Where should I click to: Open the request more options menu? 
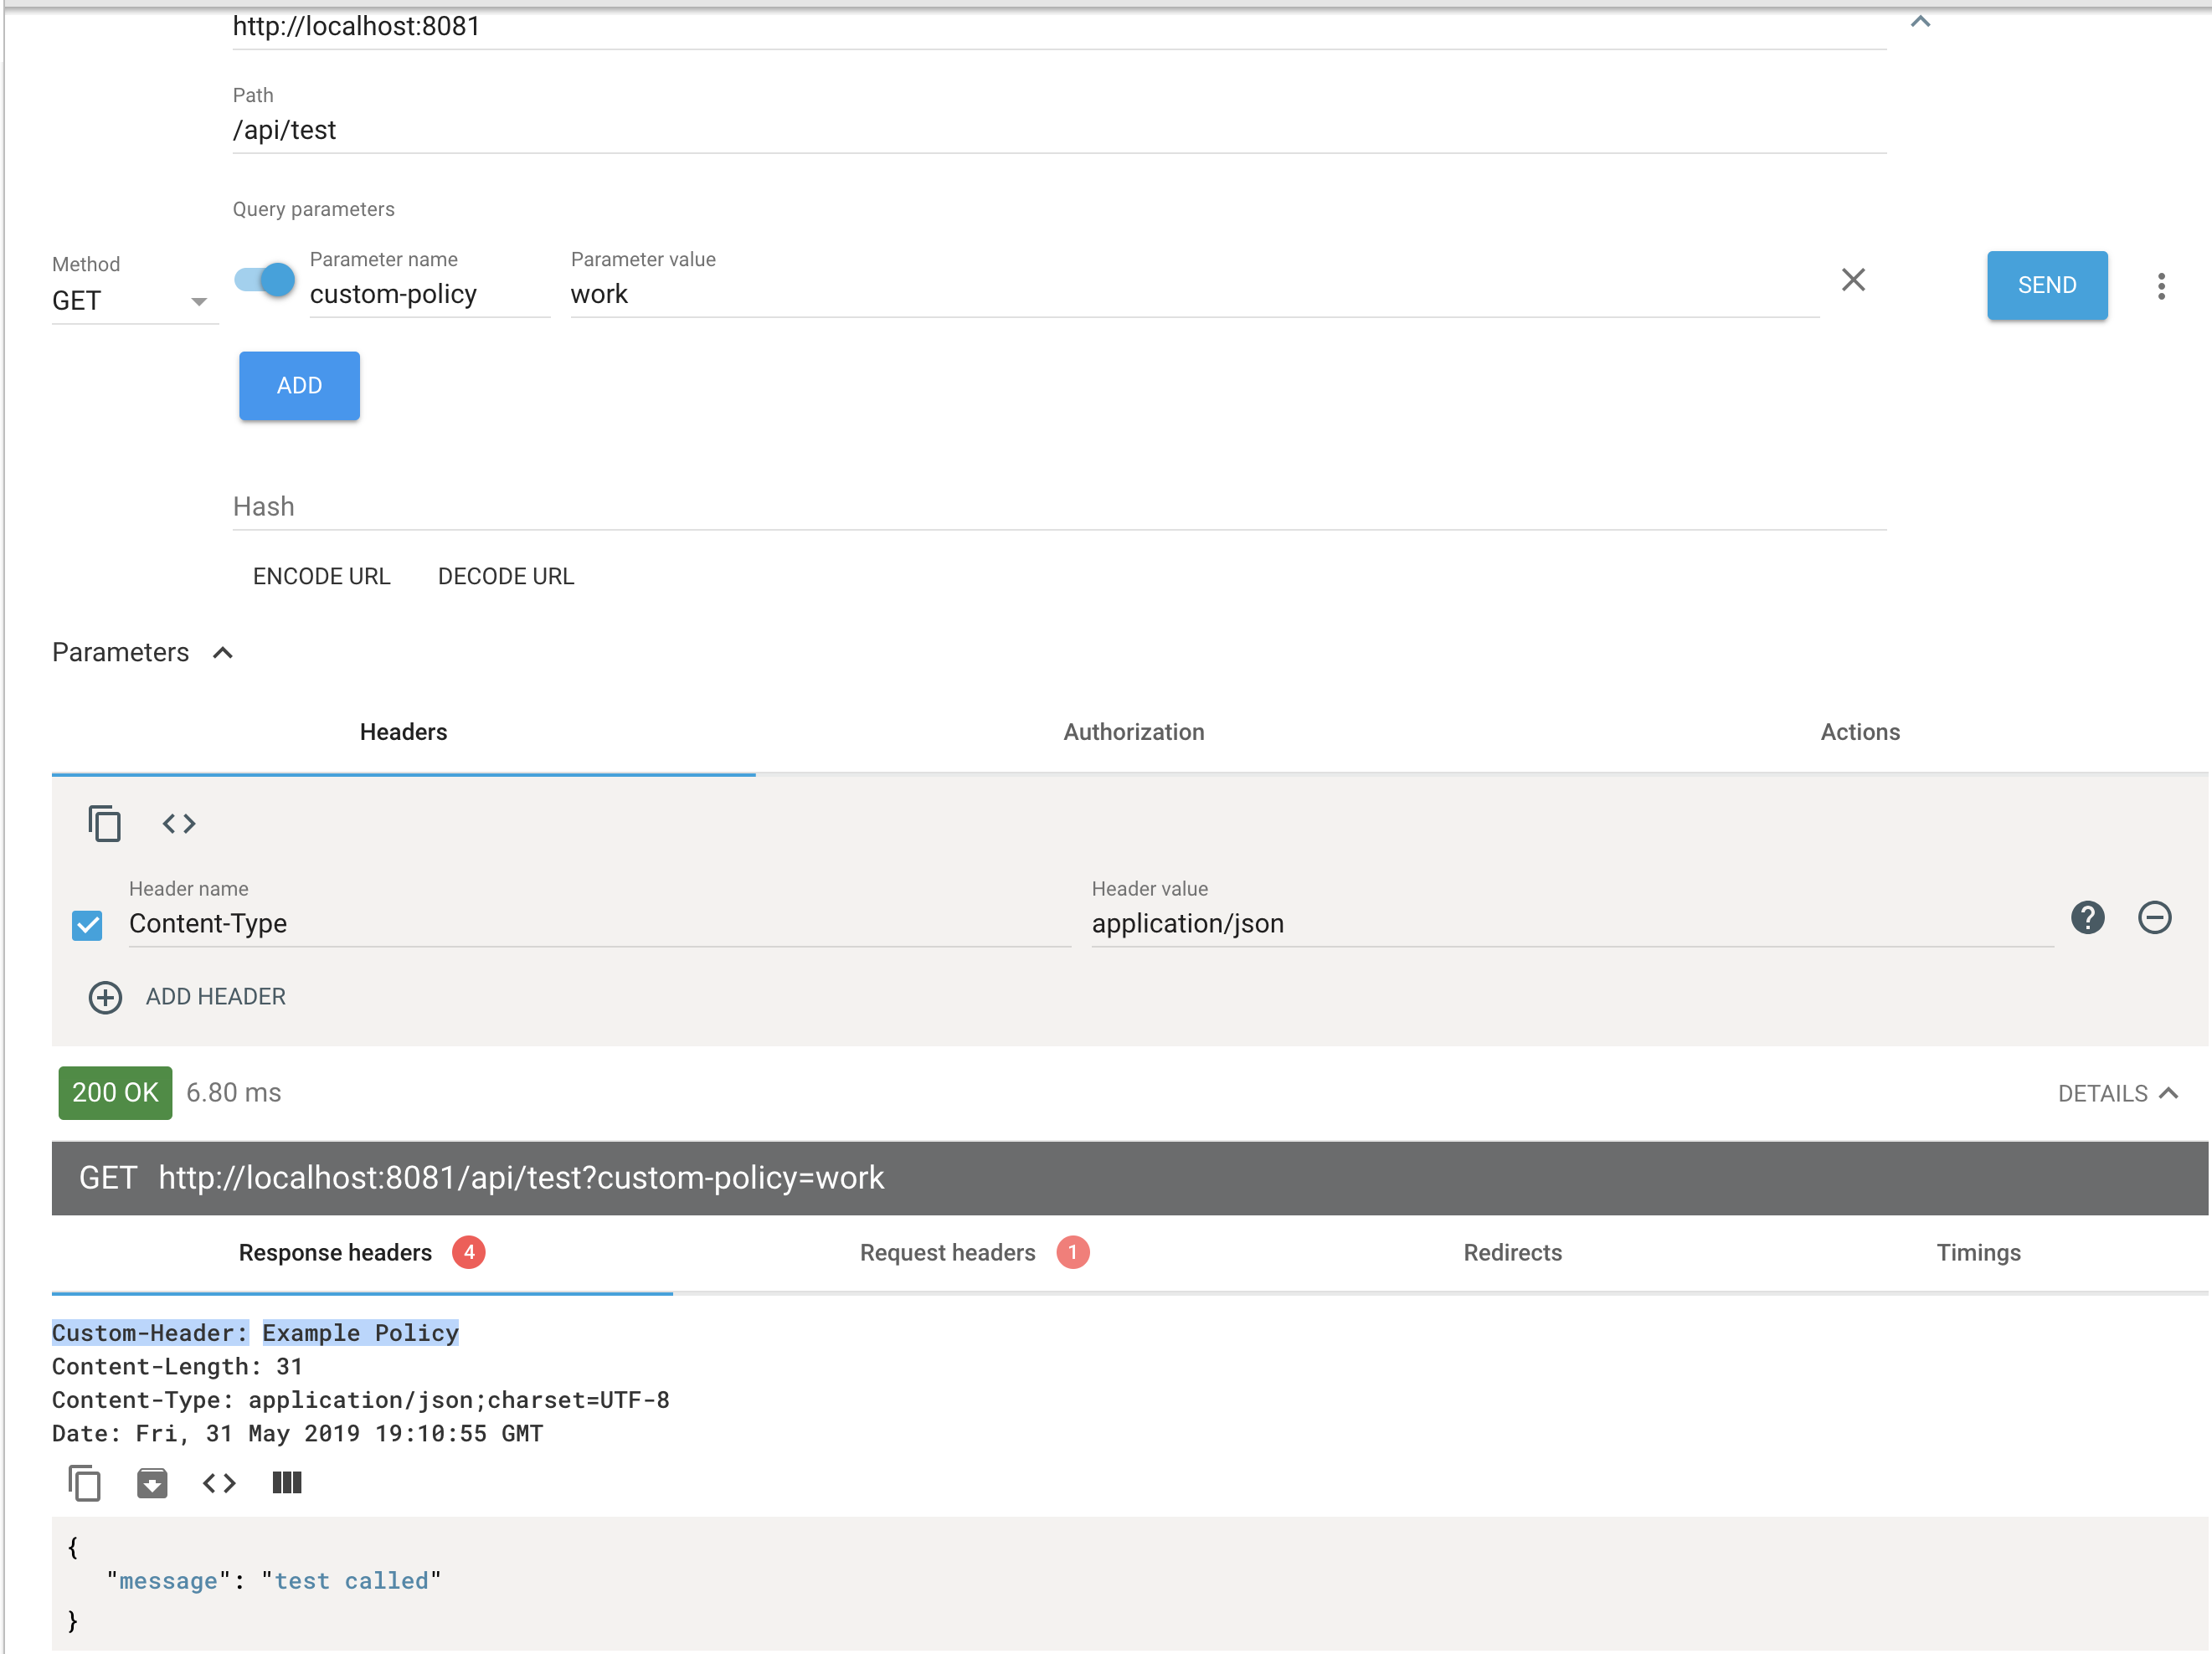(2161, 286)
